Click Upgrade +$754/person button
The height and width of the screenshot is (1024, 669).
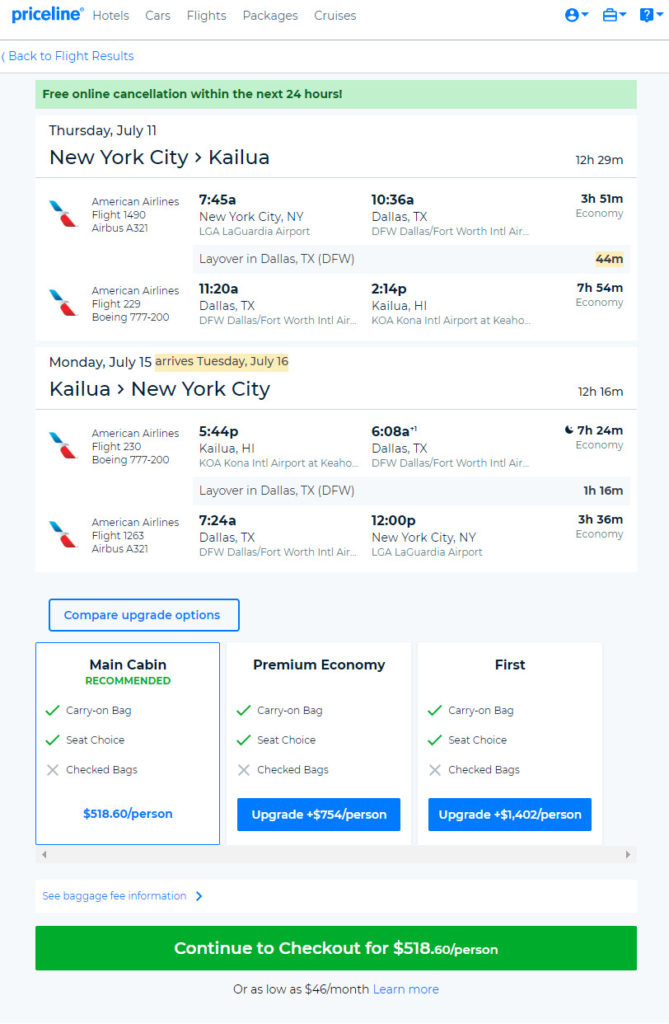tap(319, 814)
